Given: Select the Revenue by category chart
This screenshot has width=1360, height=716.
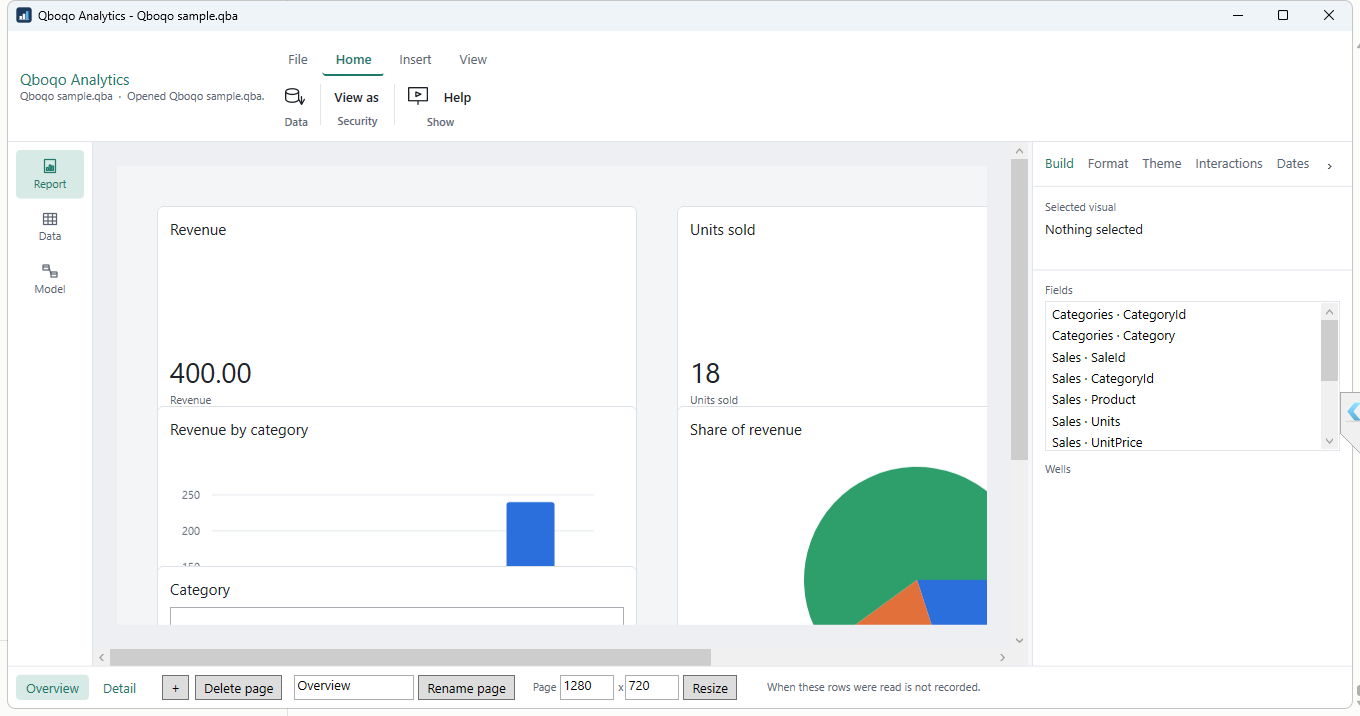Looking at the screenshot, I should point(397,486).
